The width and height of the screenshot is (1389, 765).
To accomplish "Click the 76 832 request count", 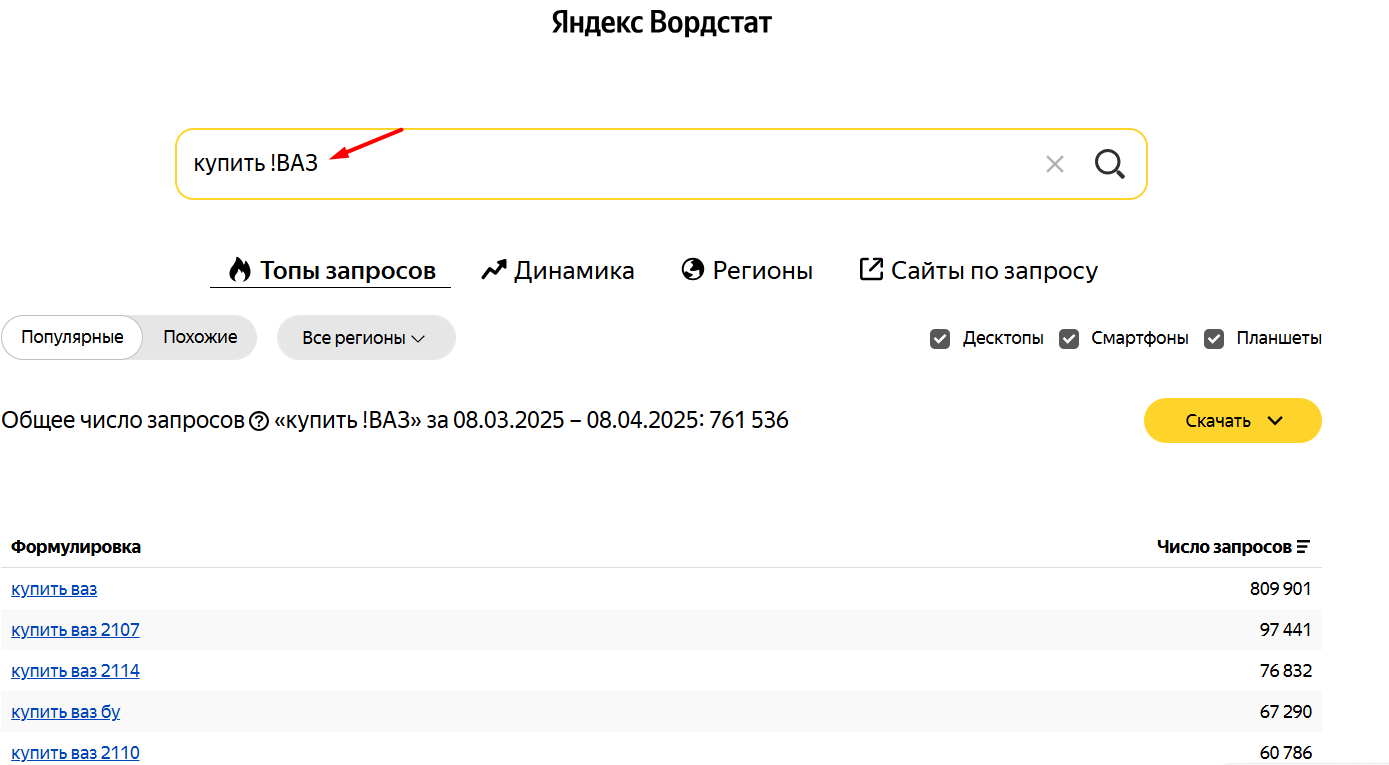I will (1286, 671).
